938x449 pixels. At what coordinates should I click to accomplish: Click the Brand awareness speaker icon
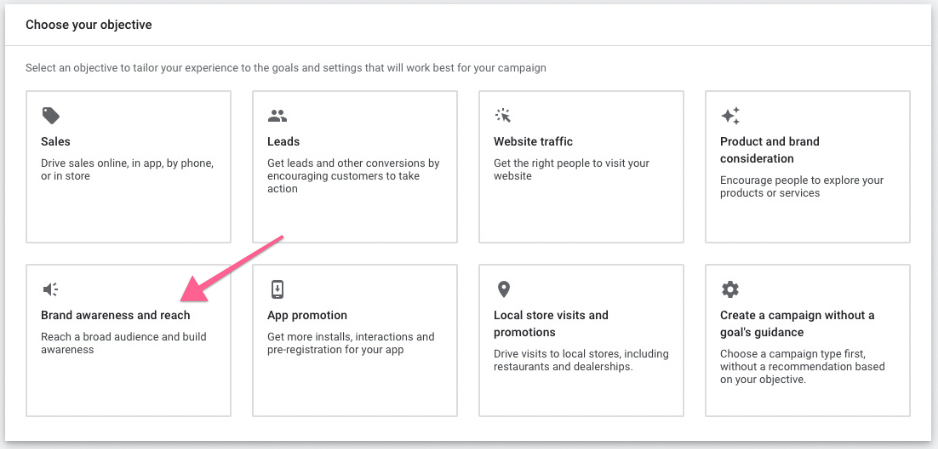(x=50, y=290)
